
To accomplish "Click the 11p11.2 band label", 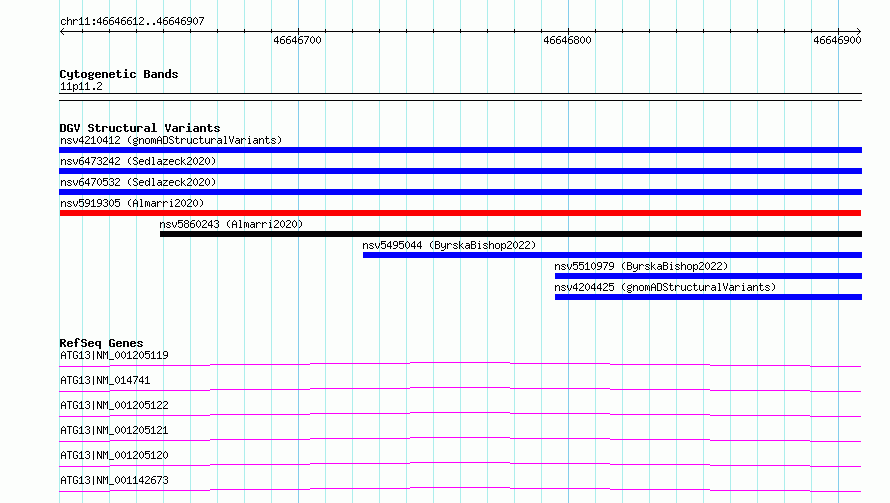I will (x=81, y=86).
